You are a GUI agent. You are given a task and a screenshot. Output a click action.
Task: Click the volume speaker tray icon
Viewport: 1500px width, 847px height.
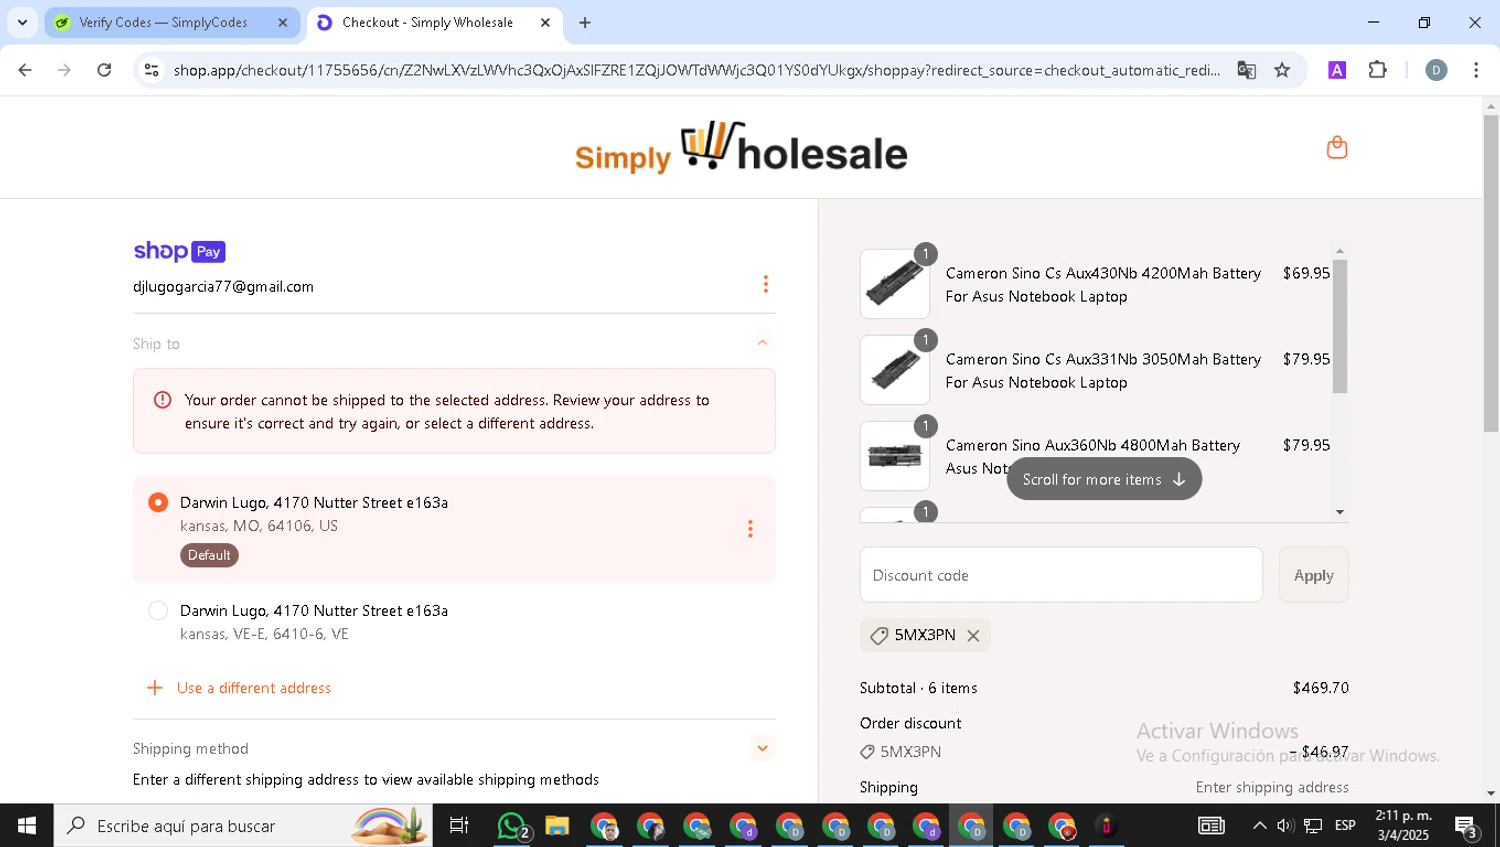pyautogui.click(x=1286, y=826)
